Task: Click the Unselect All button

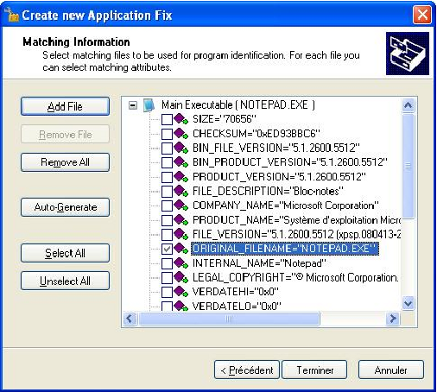Action: (x=65, y=281)
